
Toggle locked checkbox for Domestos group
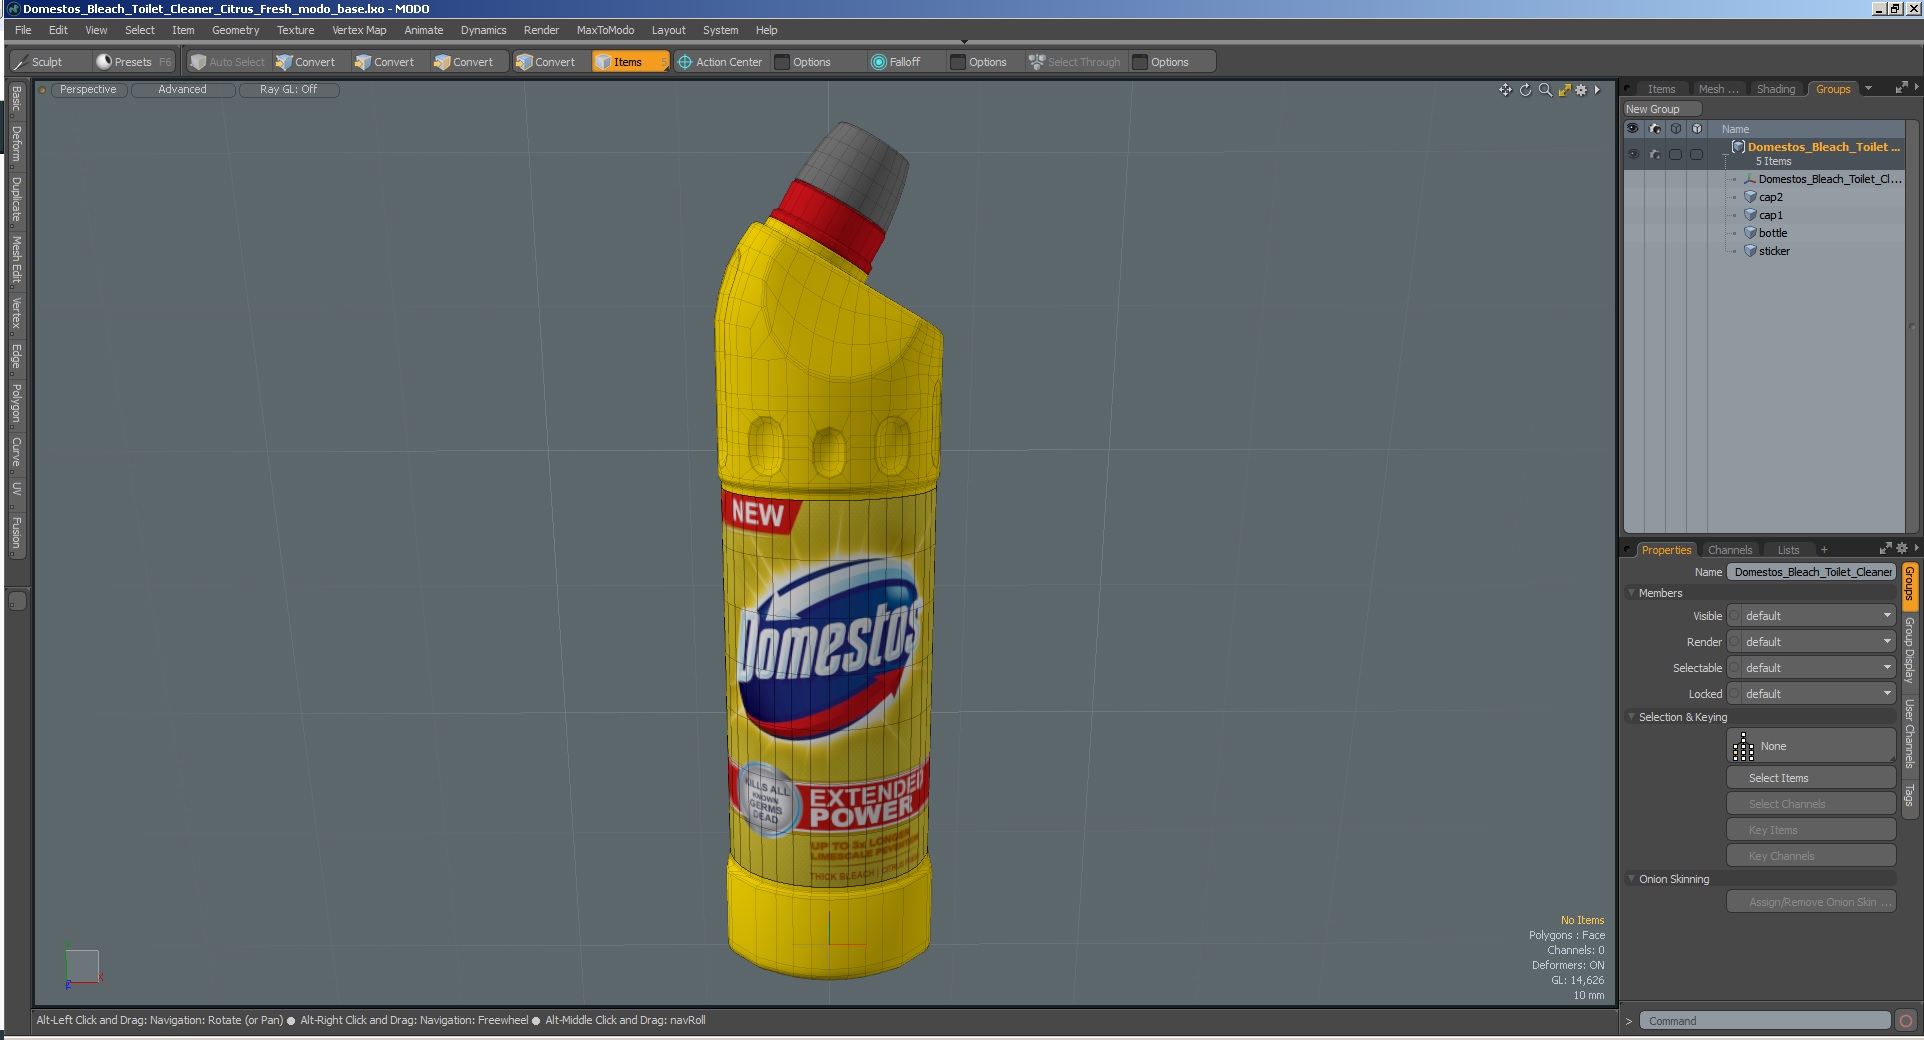[x=1697, y=155]
